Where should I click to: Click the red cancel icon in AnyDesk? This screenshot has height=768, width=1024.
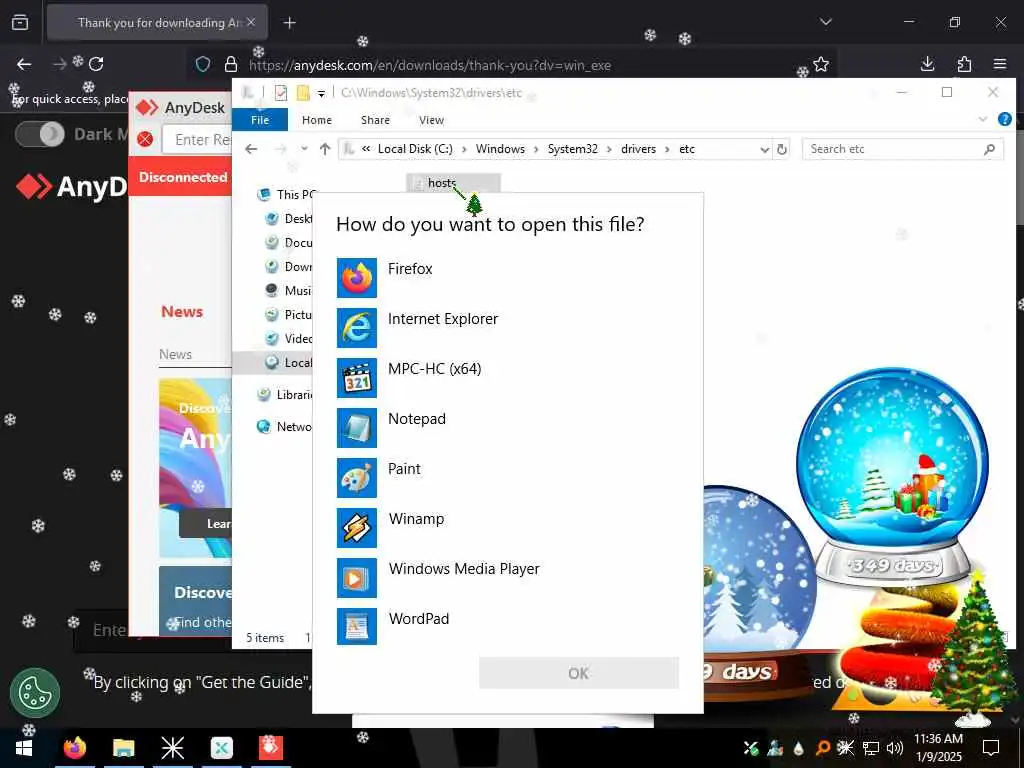click(x=146, y=139)
